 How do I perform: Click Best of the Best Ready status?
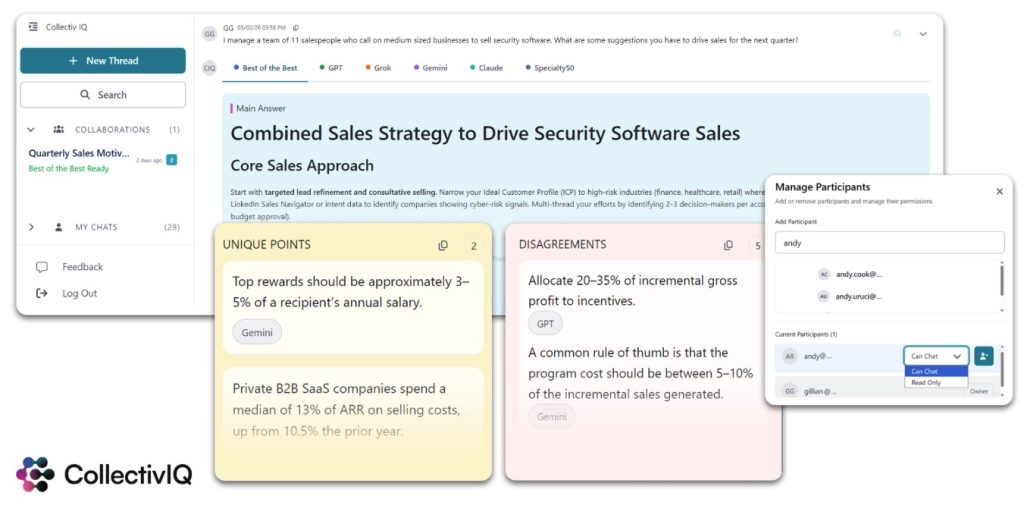(x=69, y=168)
